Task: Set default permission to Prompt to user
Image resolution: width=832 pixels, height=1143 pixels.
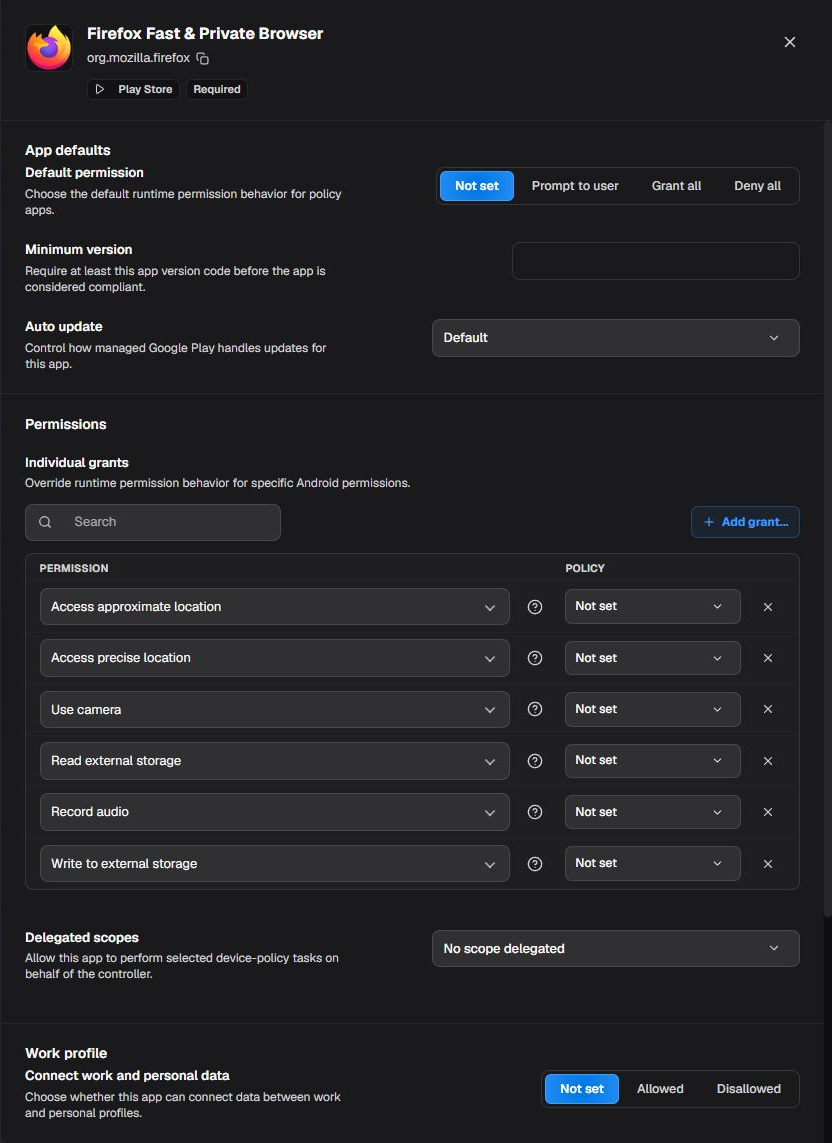Action: (x=575, y=186)
